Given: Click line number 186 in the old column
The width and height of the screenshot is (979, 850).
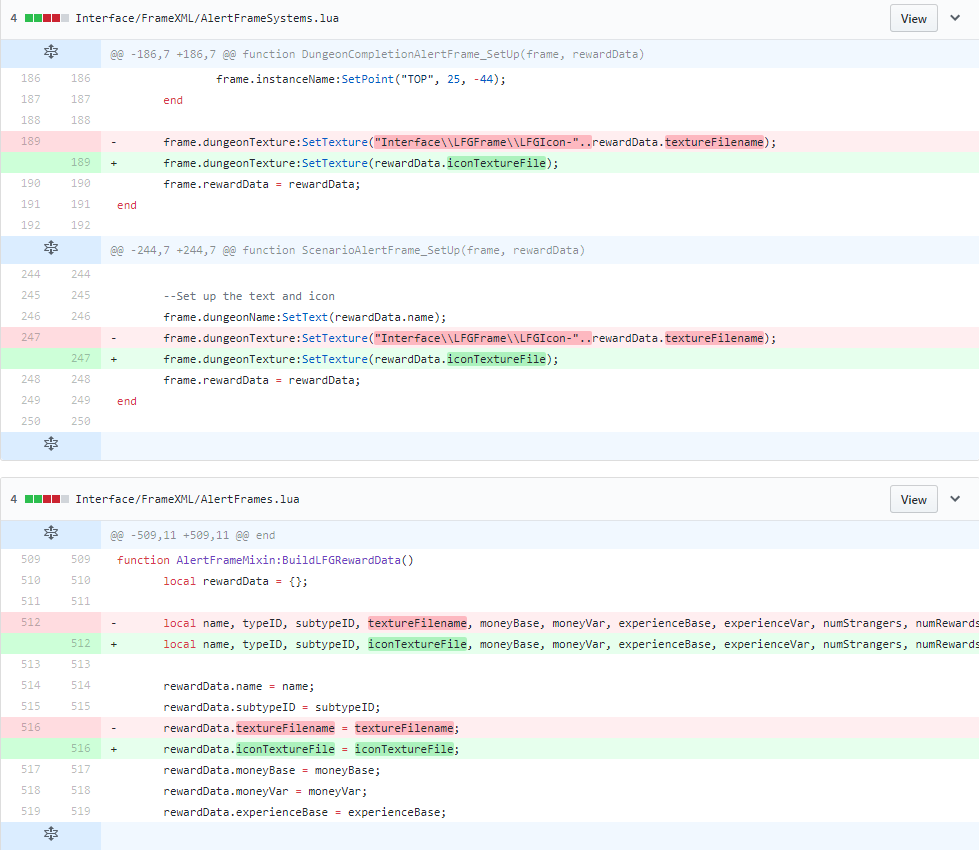Looking at the screenshot, I should coord(31,78).
